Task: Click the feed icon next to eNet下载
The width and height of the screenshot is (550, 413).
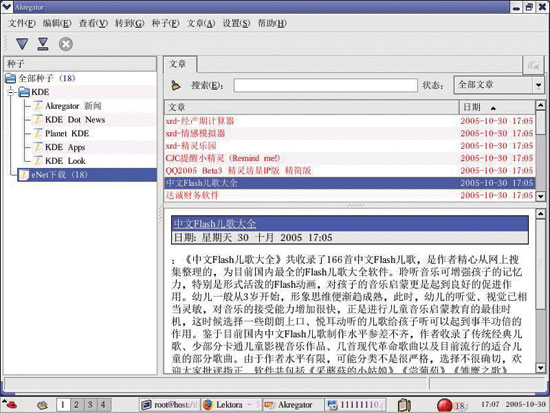Action: [x=24, y=174]
